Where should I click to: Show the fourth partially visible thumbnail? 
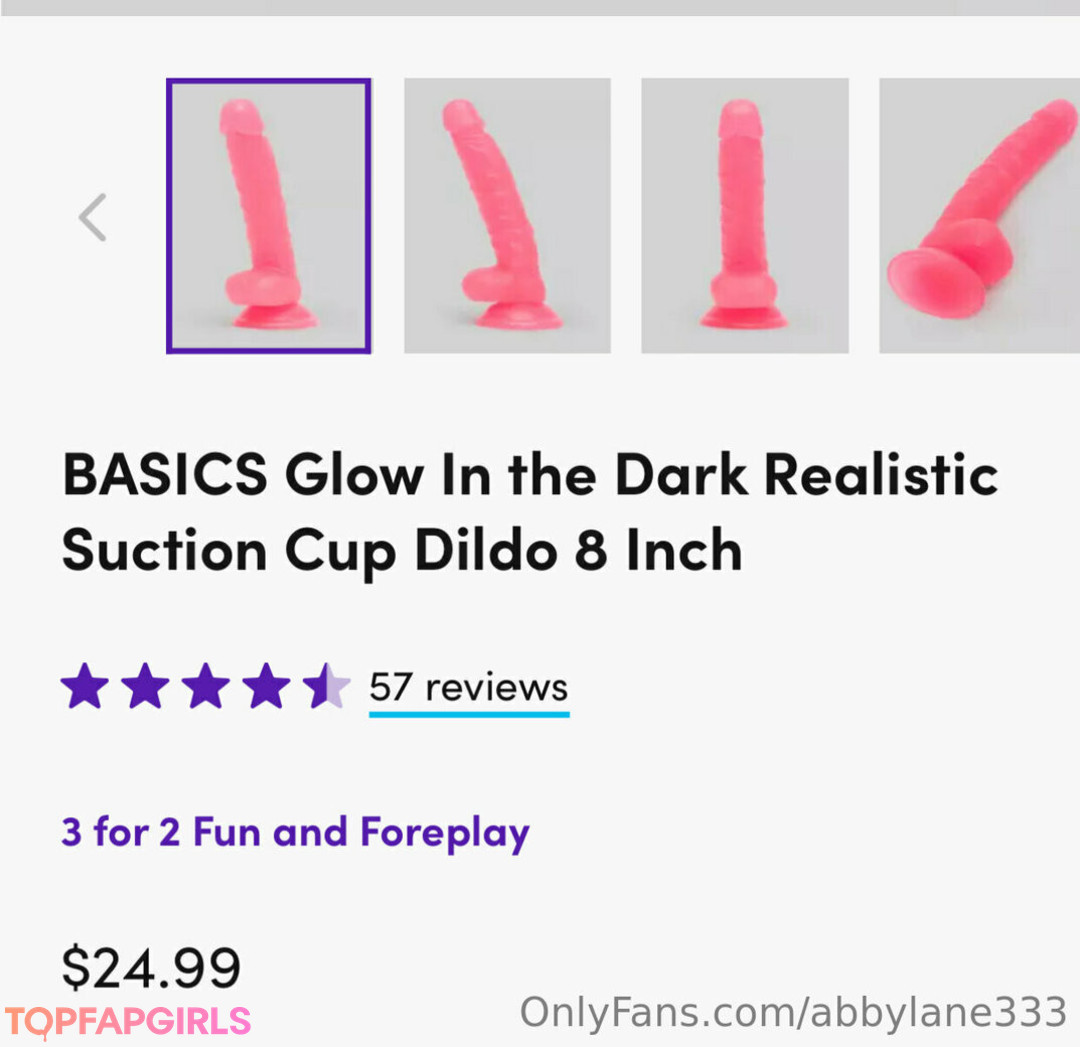[979, 216]
